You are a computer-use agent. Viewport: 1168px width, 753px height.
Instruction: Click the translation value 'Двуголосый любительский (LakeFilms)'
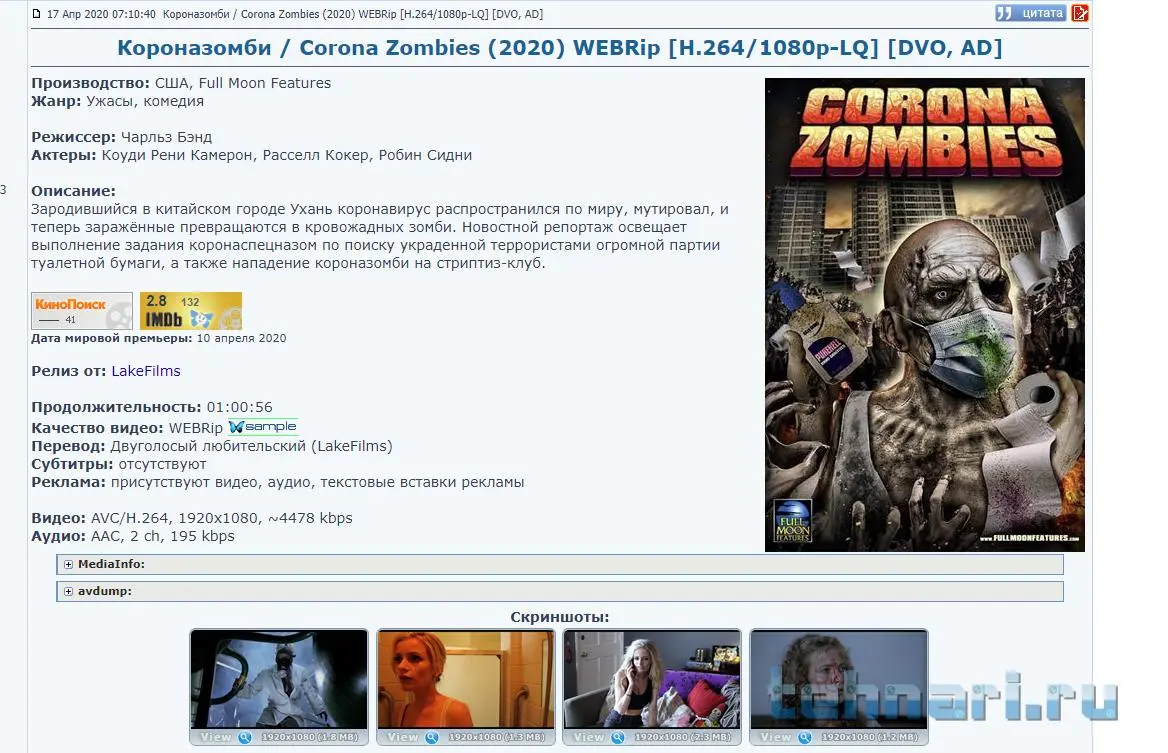click(x=251, y=446)
